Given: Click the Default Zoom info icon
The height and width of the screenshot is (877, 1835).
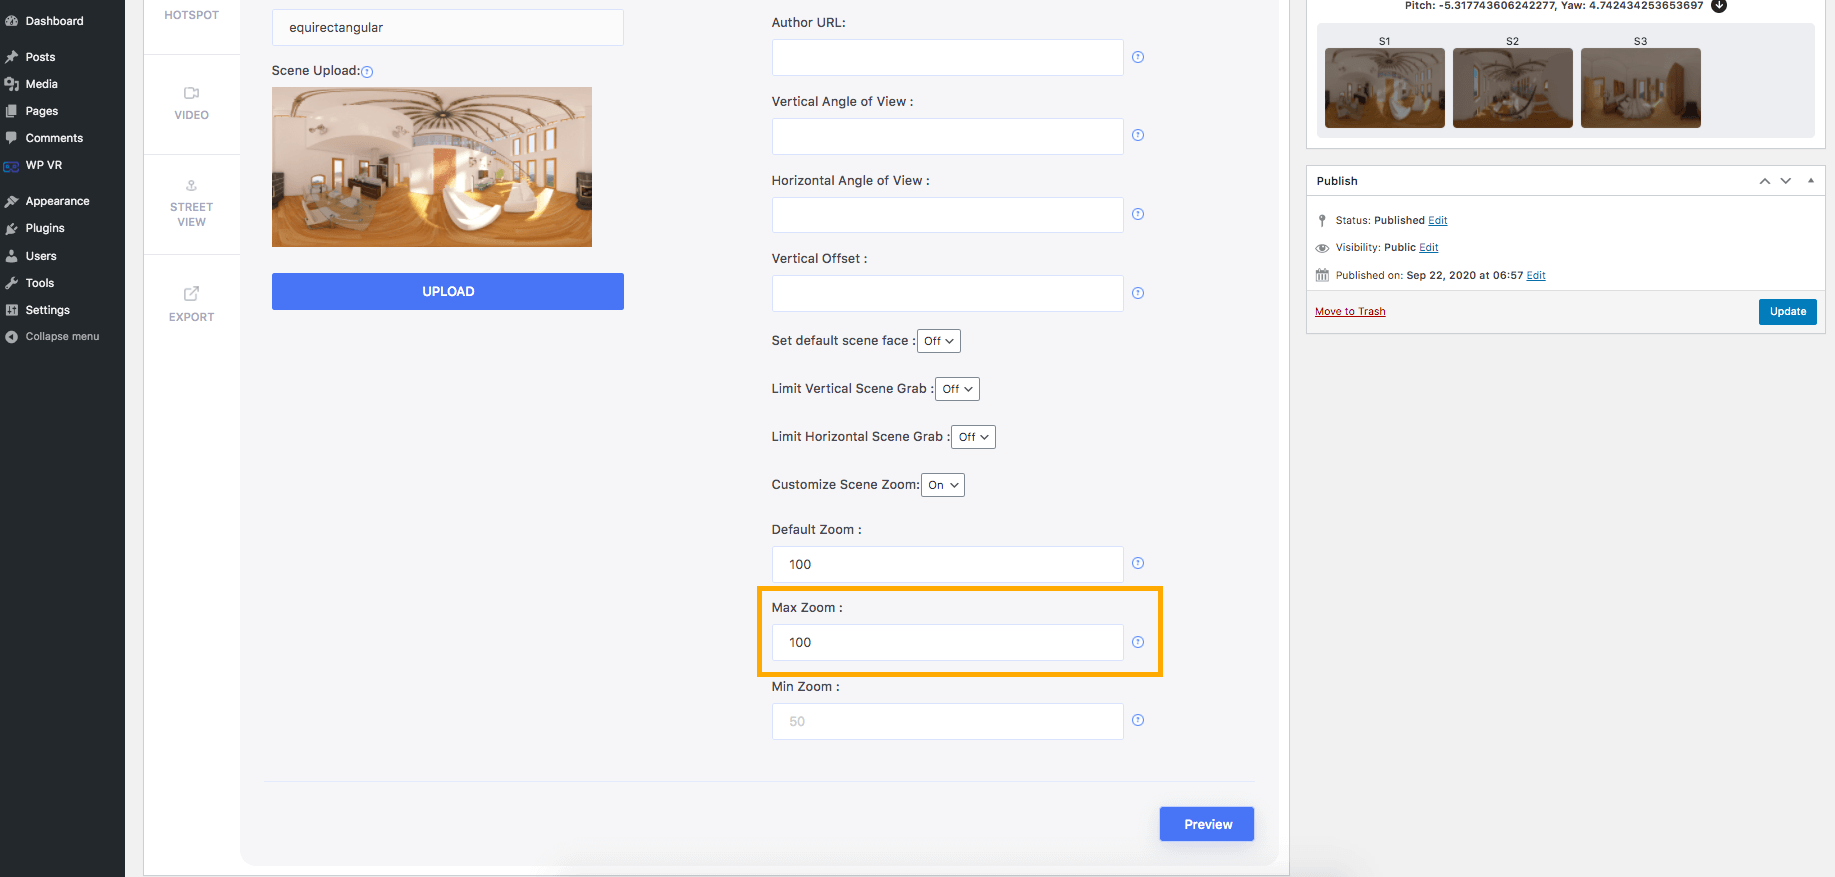Looking at the screenshot, I should (x=1138, y=563).
